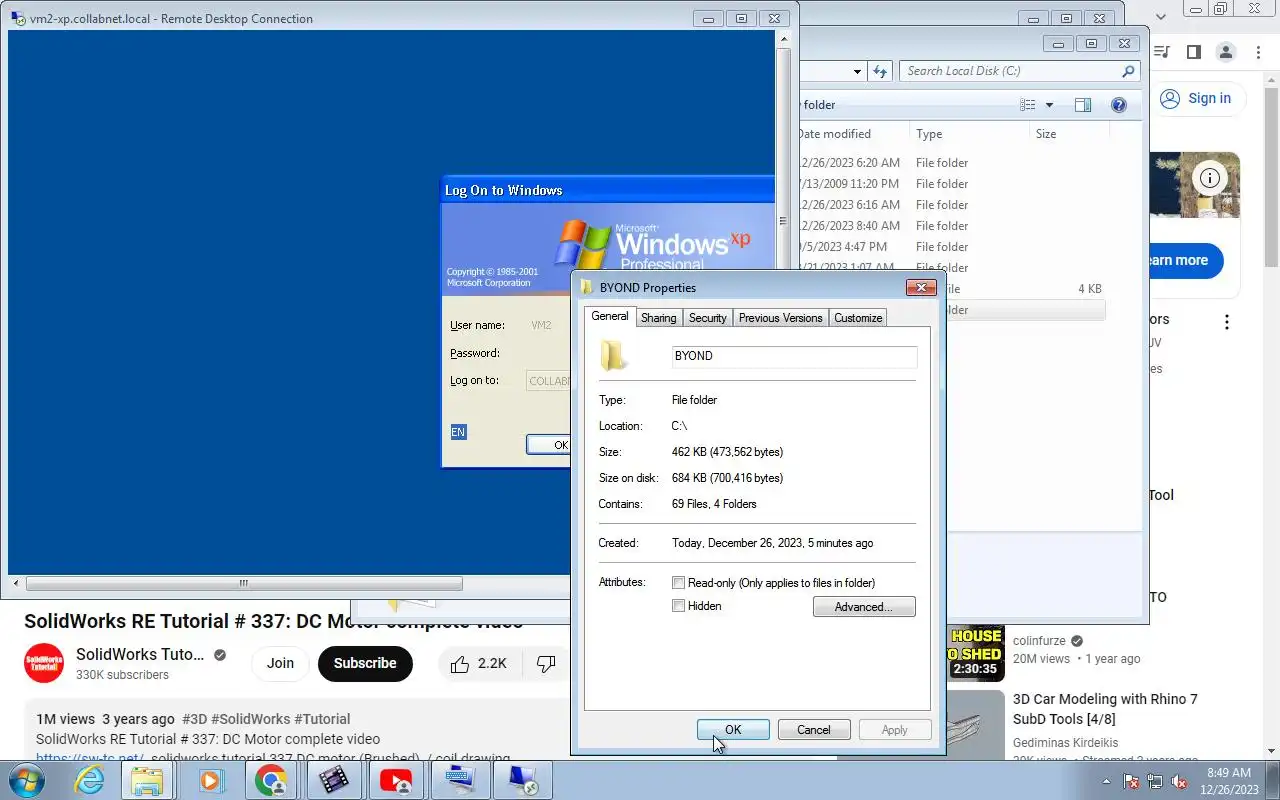Open 3D Car Modeling with Rhino 7 video
Image resolution: width=1280 pixels, height=800 pixels.
1105,709
